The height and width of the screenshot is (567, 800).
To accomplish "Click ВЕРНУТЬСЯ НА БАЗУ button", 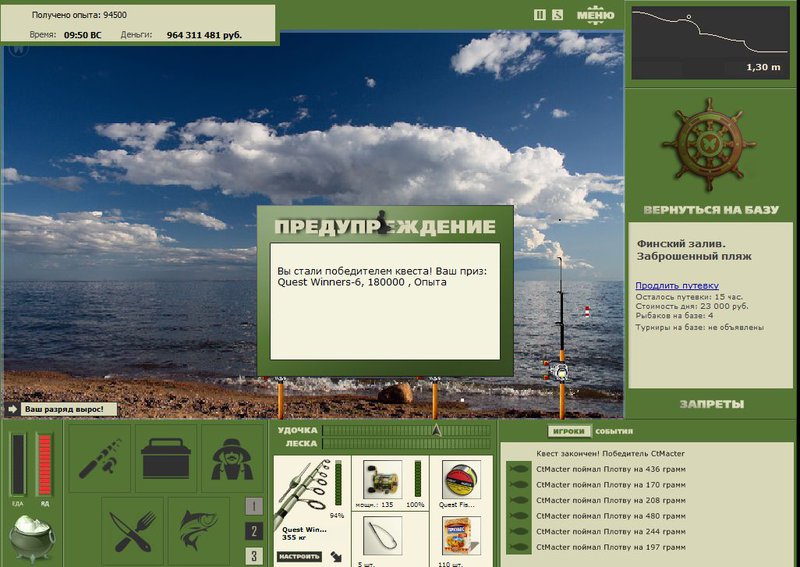I will pyautogui.click(x=711, y=210).
